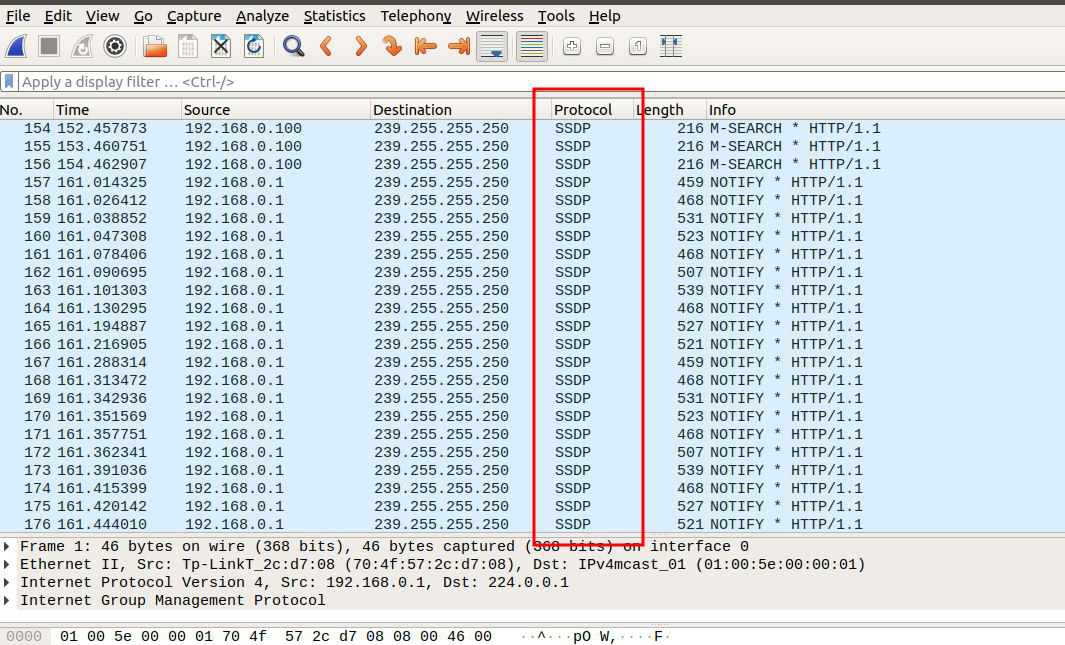Image resolution: width=1065 pixels, height=645 pixels.
Task: Select packet 160 at time 161.047308
Action: click(x=532, y=236)
